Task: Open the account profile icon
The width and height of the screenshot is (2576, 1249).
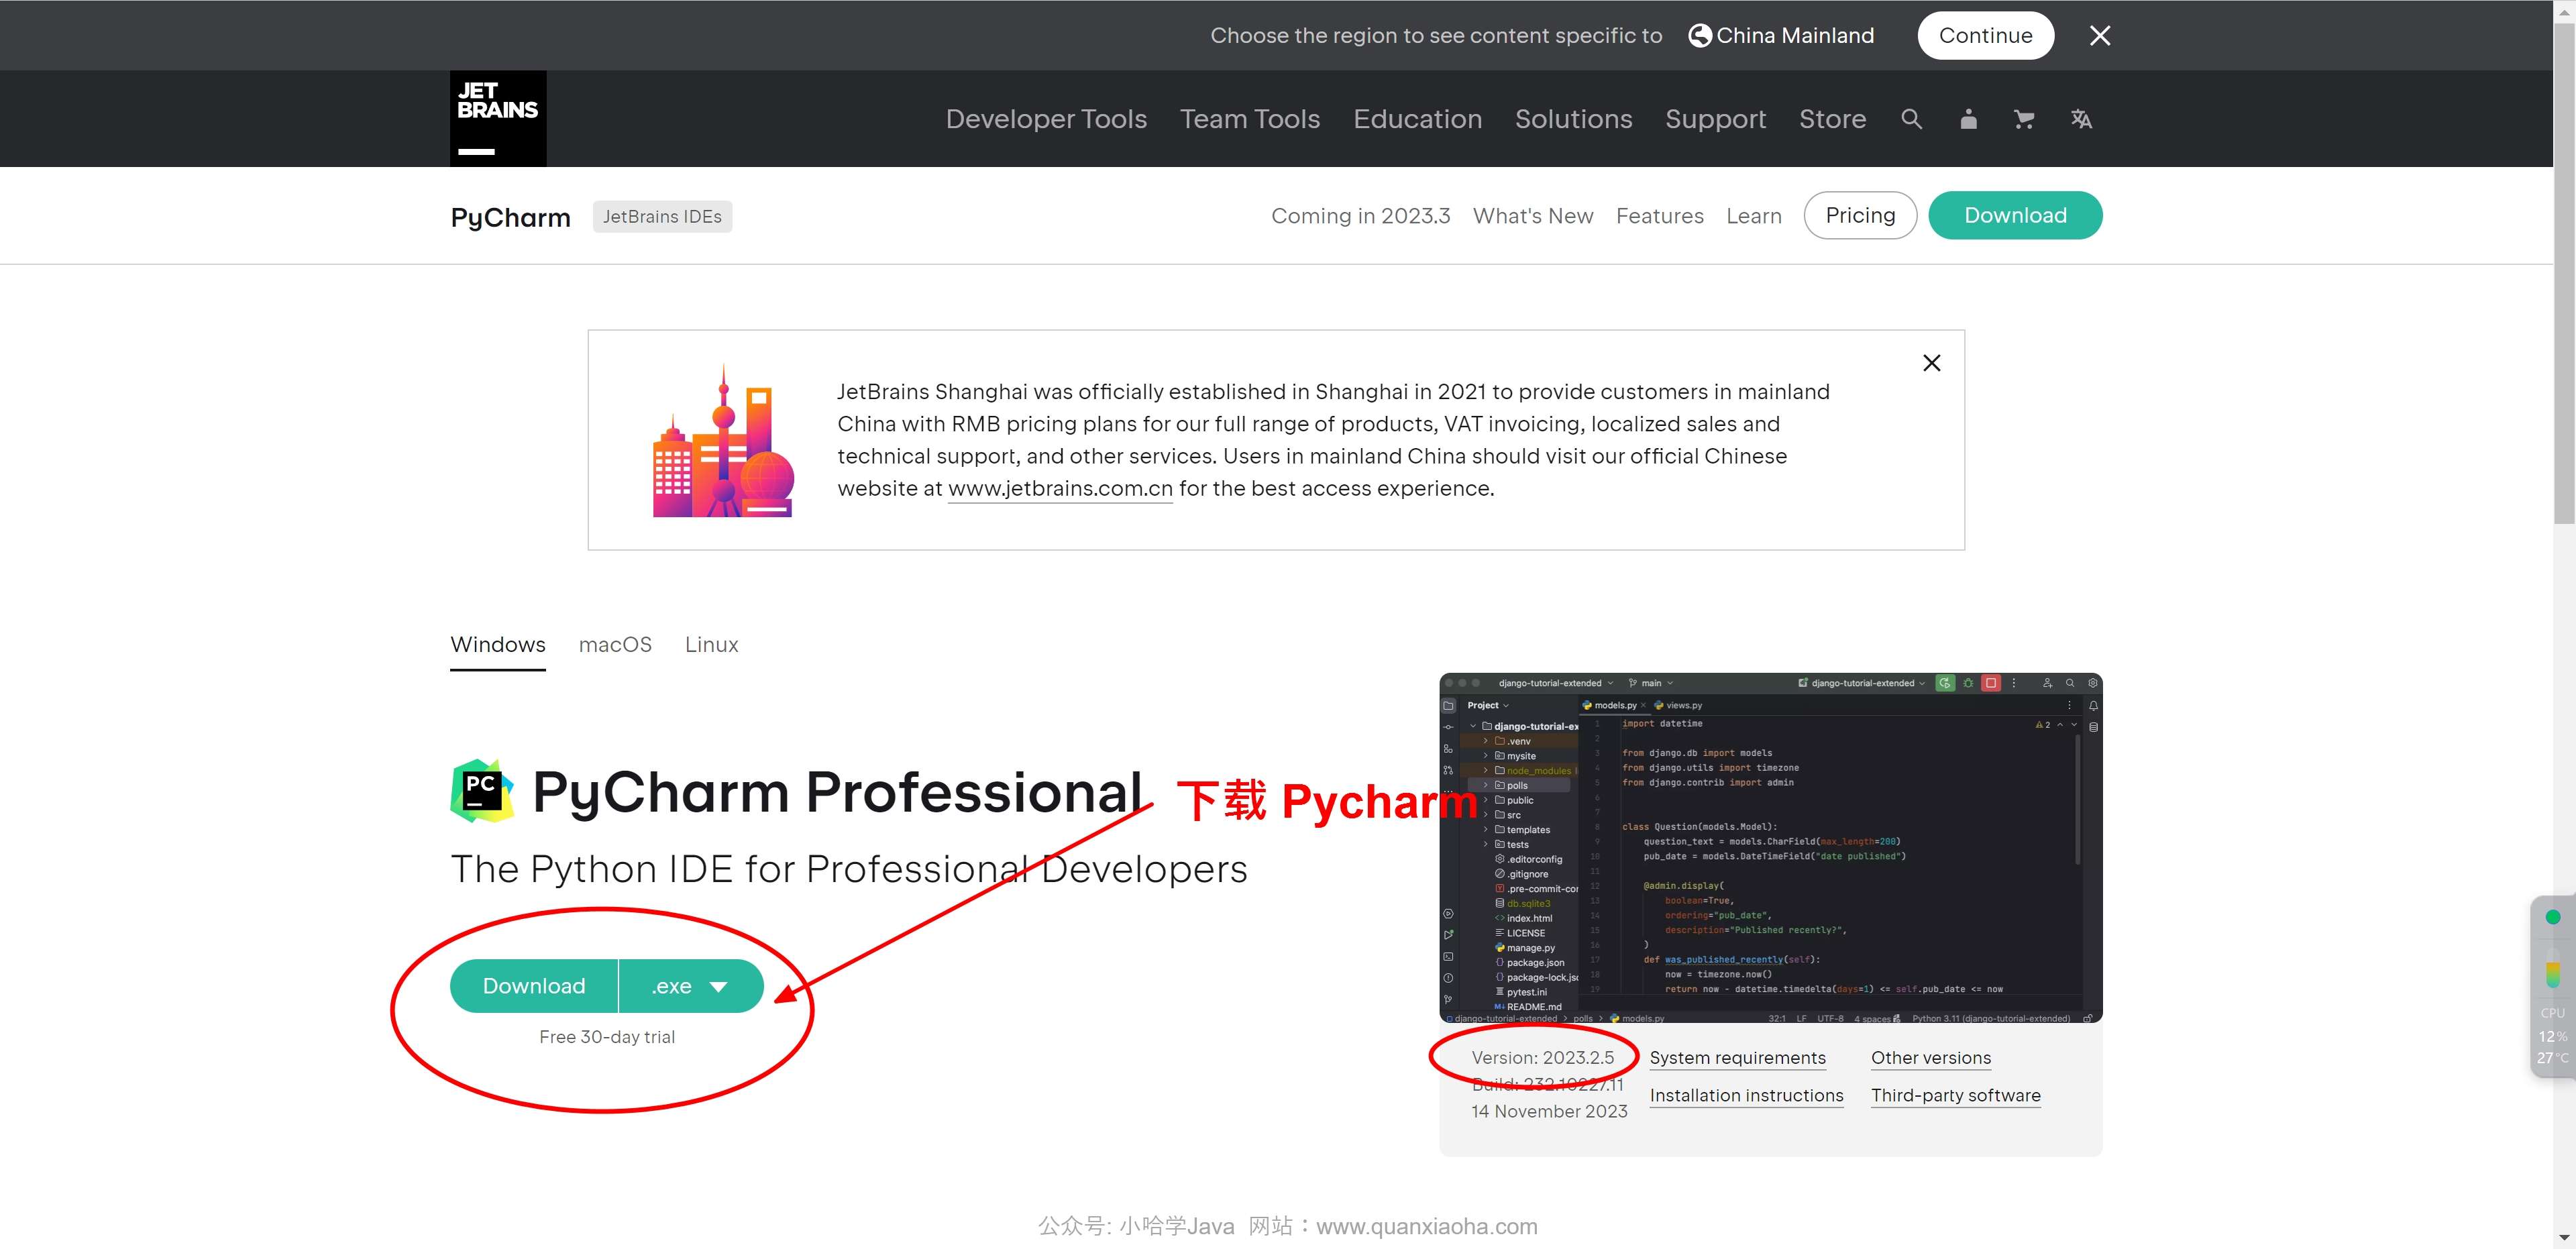Action: (x=1968, y=119)
